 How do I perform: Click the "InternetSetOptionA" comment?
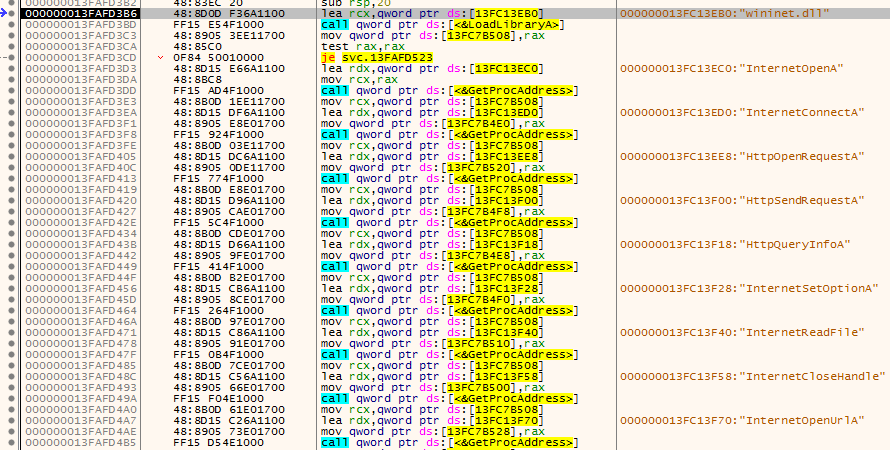[x=749, y=288]
